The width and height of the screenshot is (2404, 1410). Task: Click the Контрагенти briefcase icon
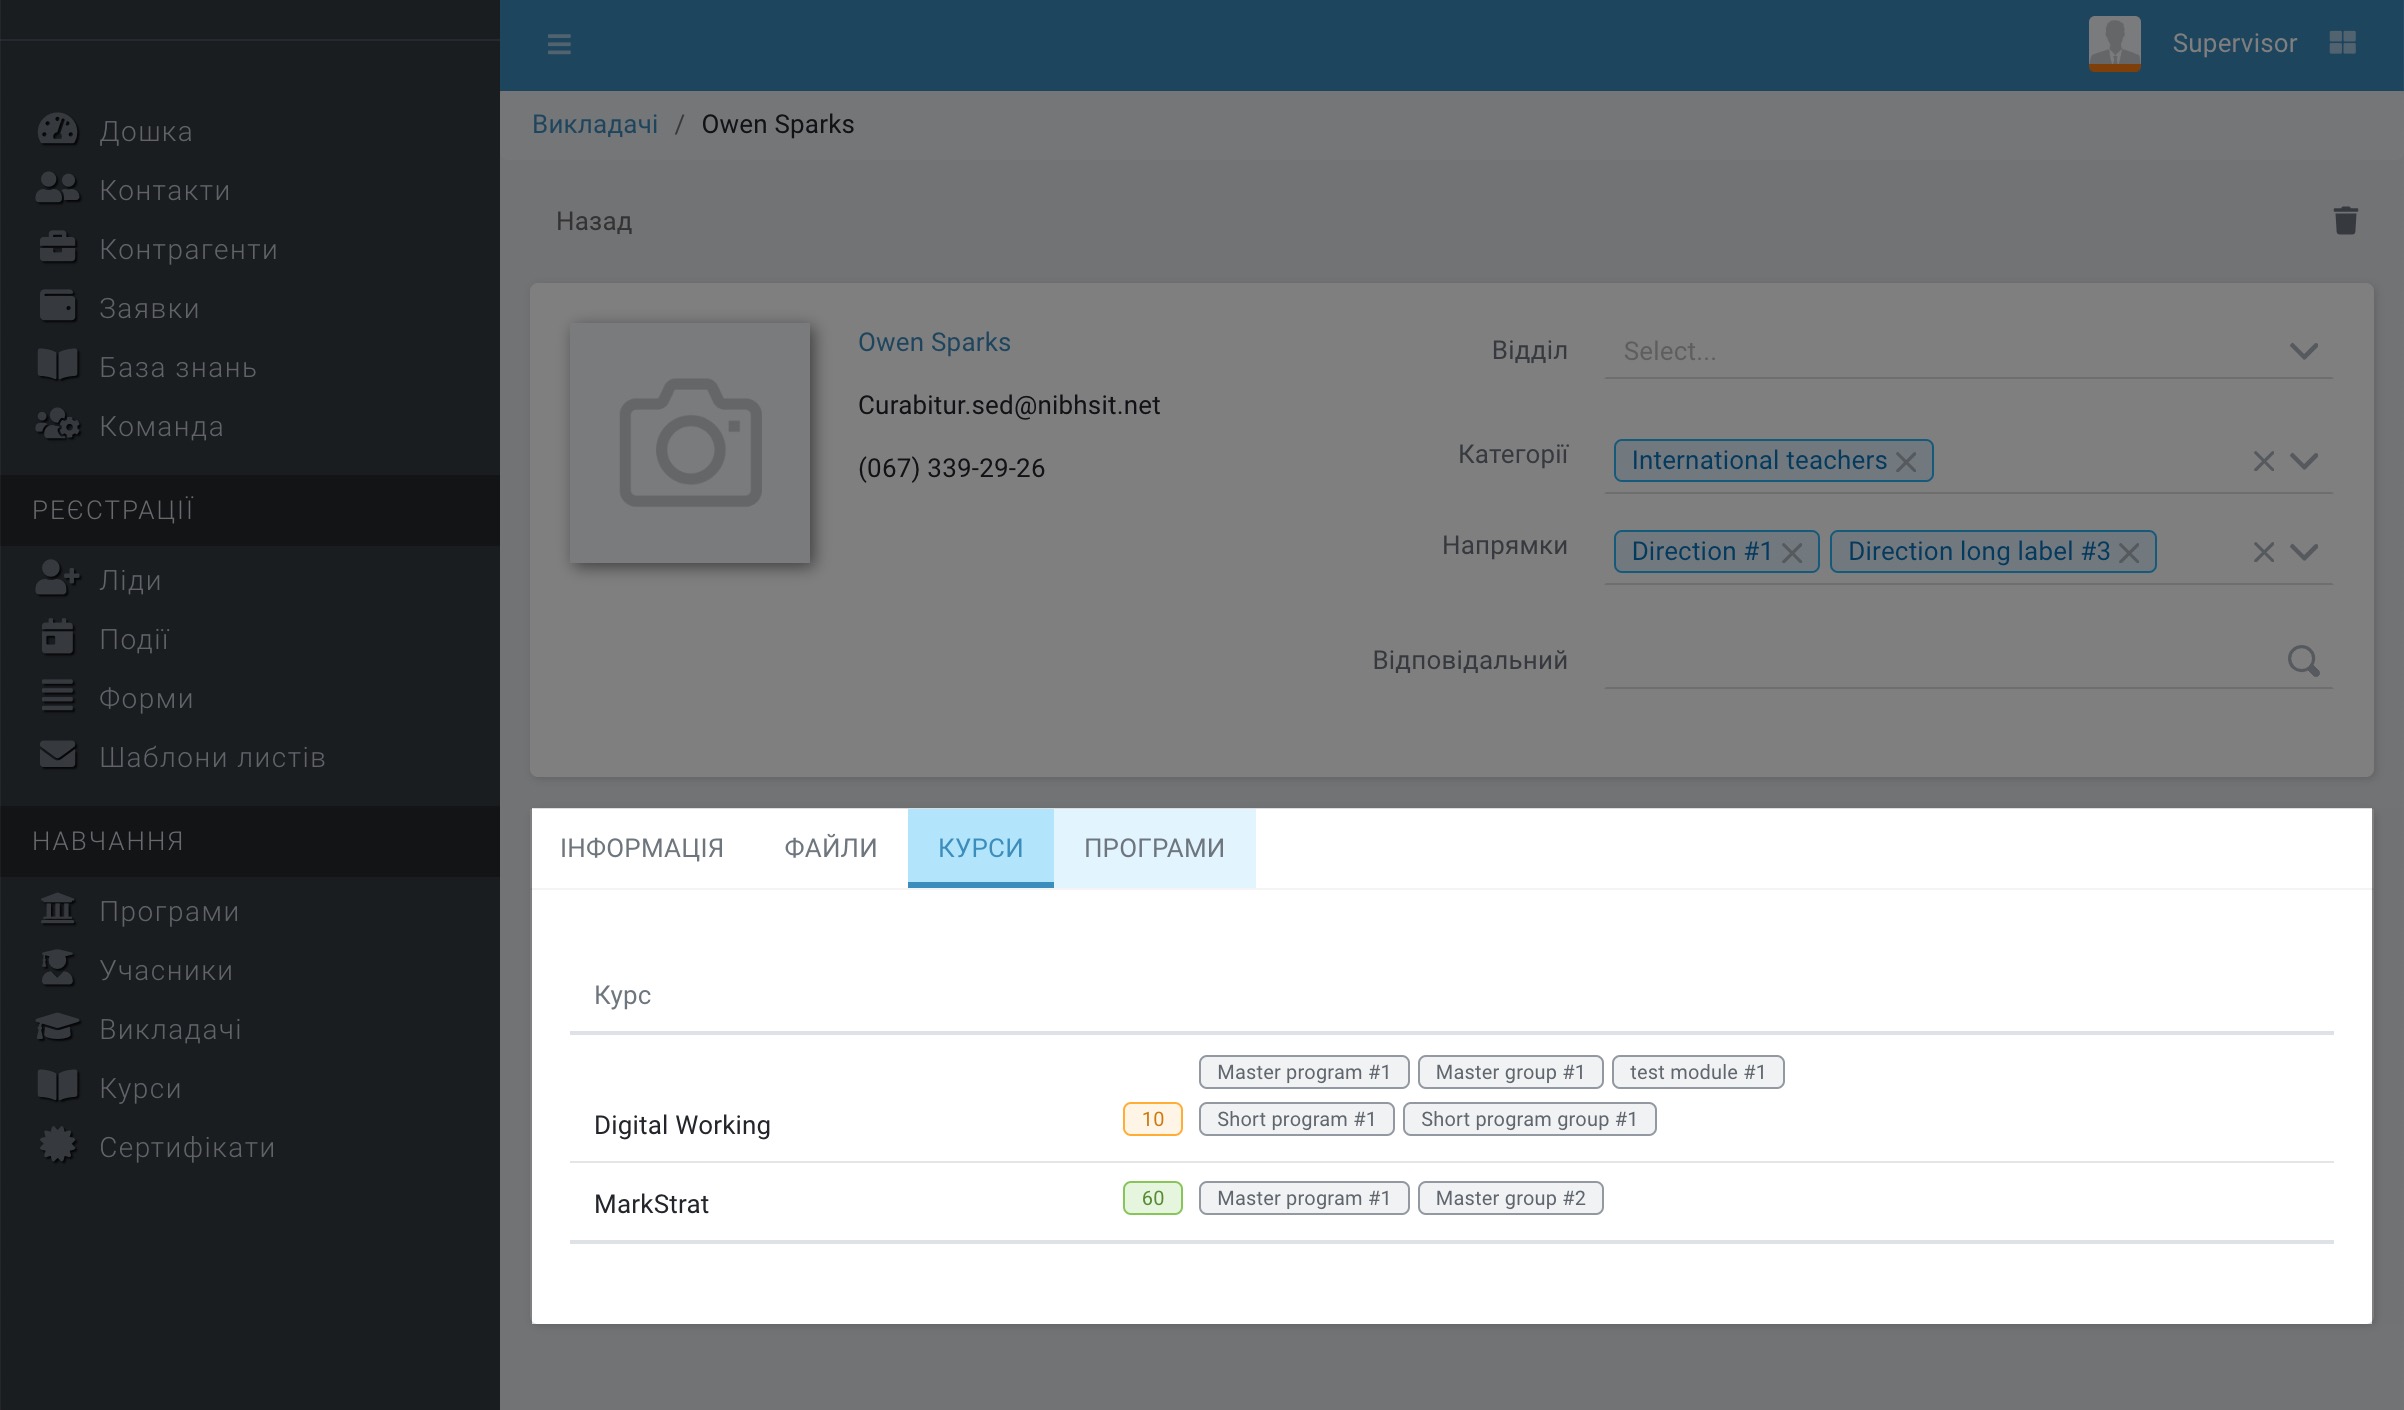58,248
